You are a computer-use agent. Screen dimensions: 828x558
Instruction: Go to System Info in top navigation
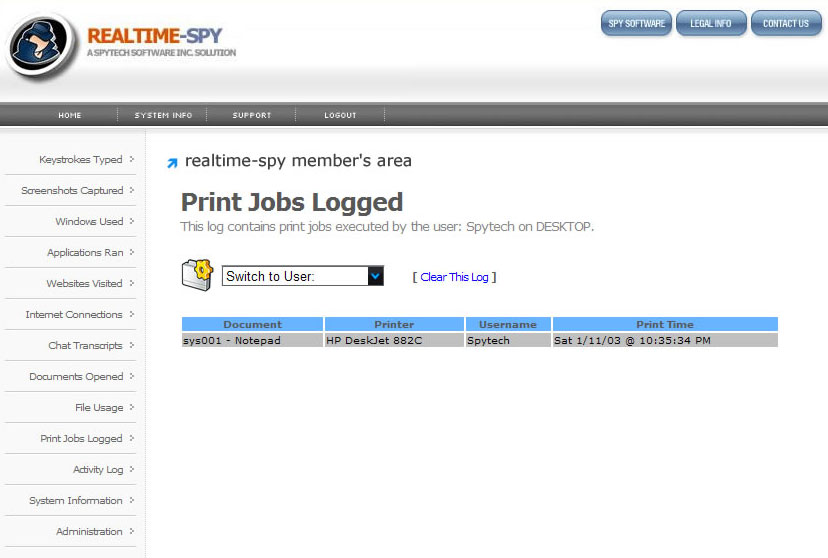163,115
